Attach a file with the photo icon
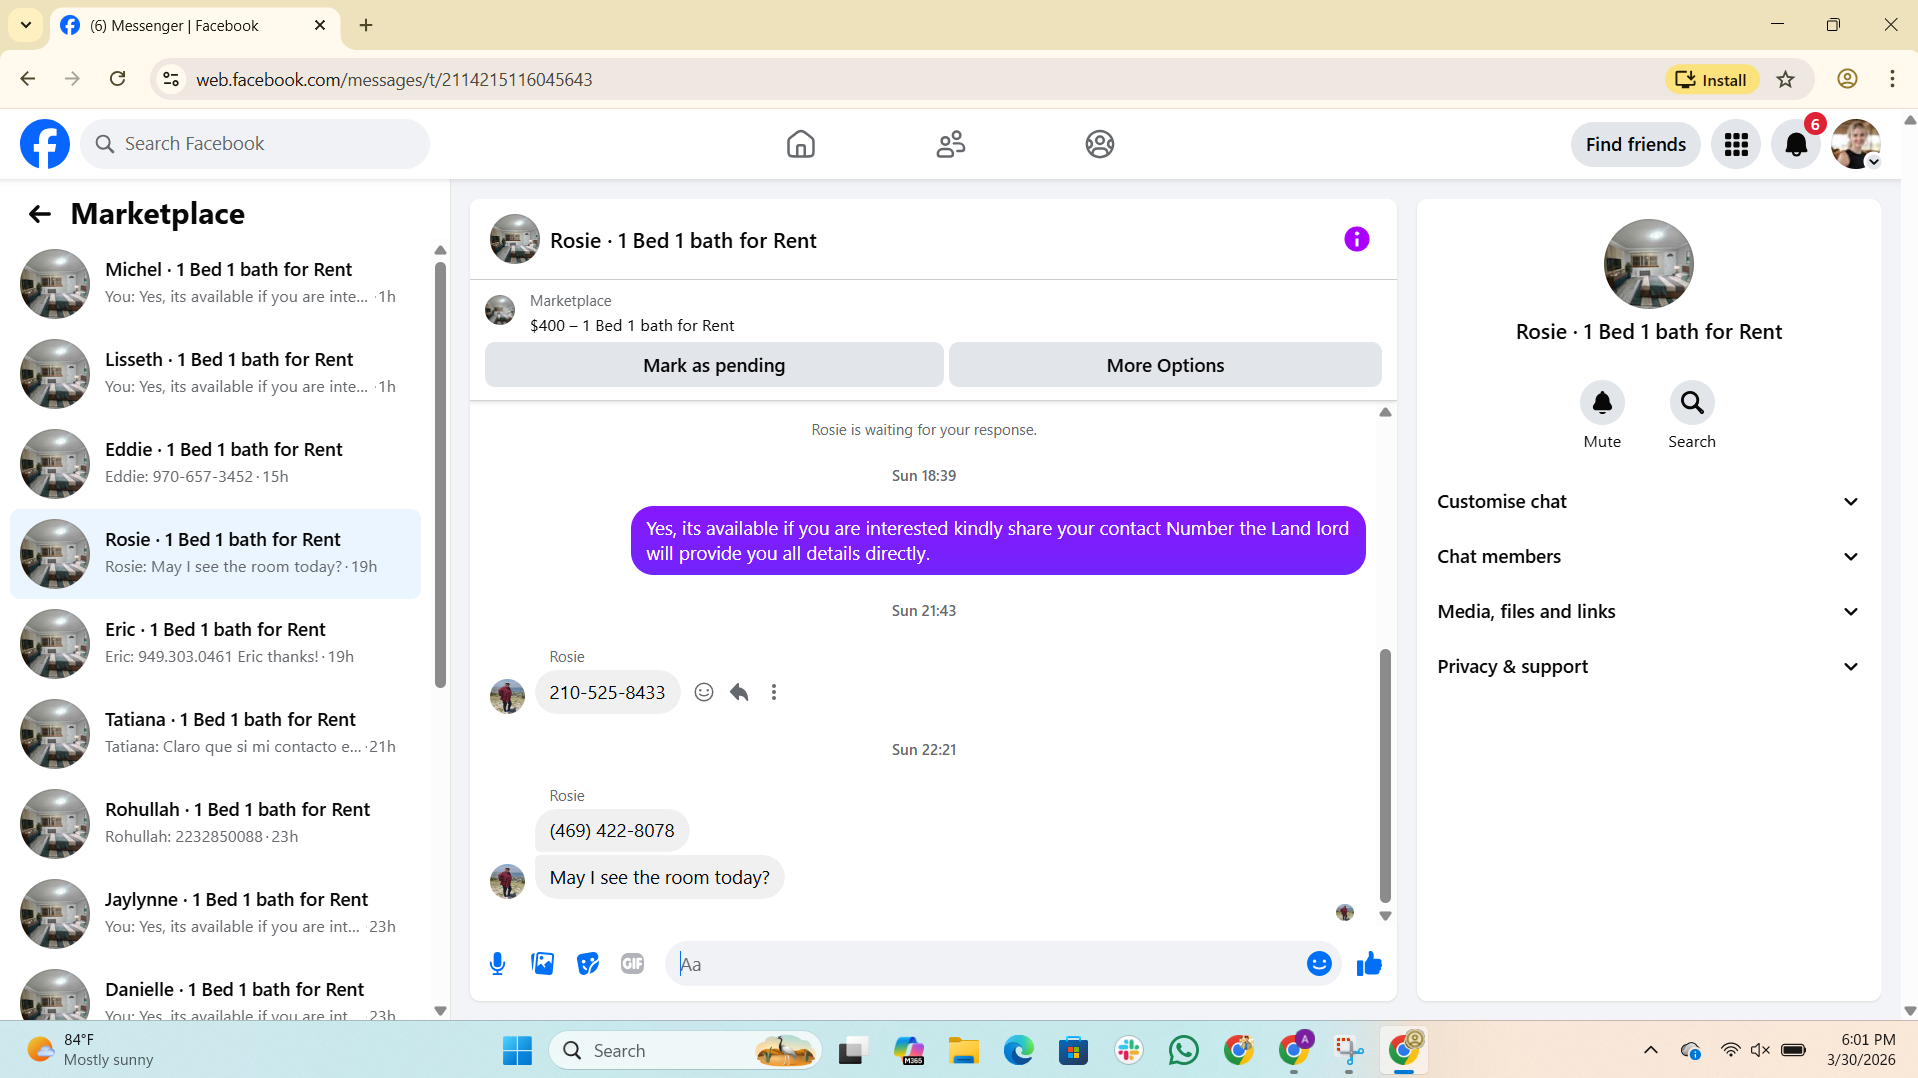The width and height of the screenshot is (1918, 1078). click(542, 964)
